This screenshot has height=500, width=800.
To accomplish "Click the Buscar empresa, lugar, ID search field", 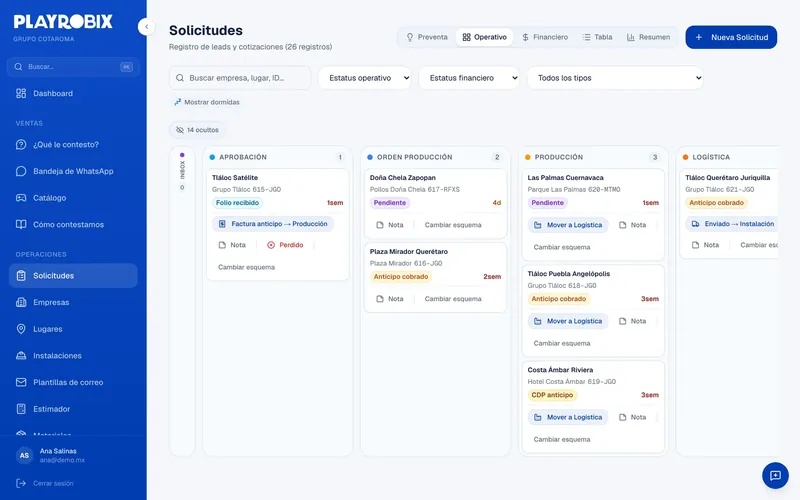I will (240, 78).
